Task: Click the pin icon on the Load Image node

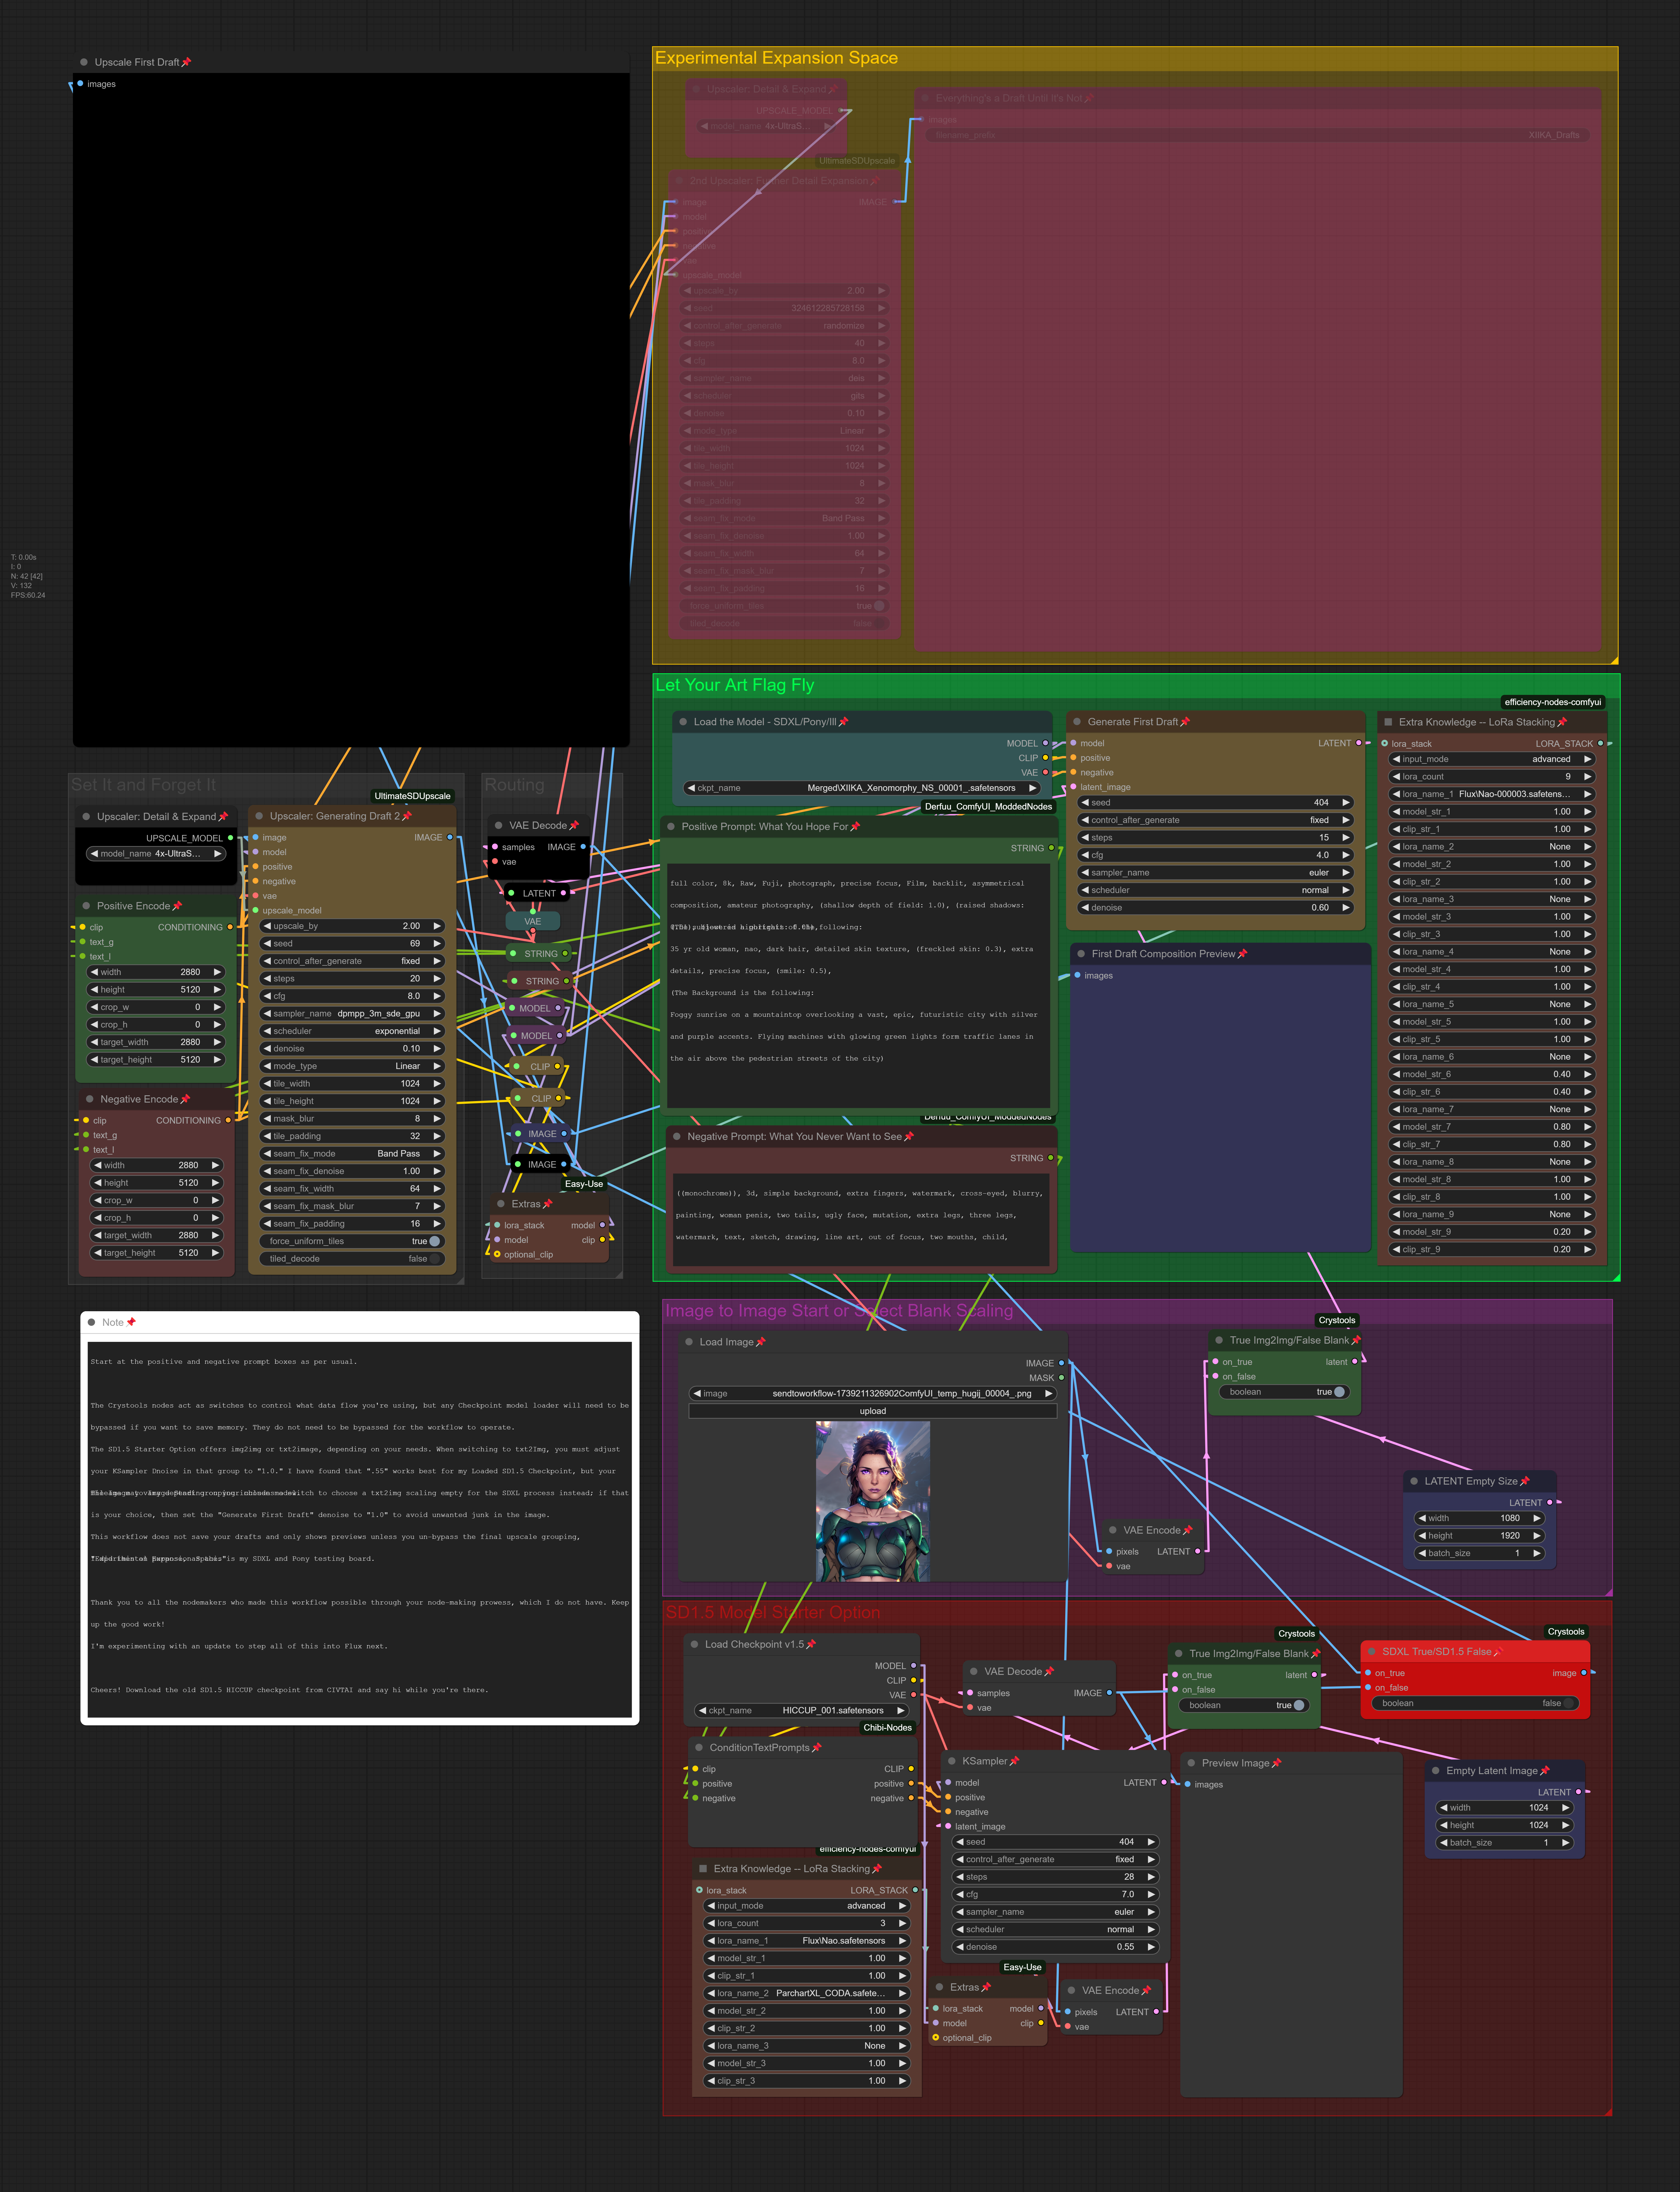Action: click(761, 1342)
